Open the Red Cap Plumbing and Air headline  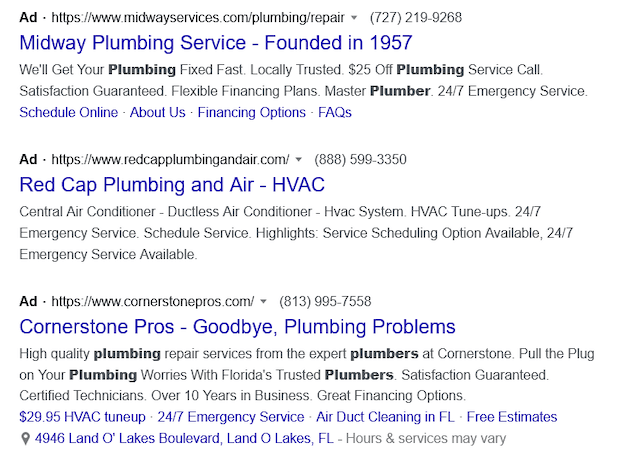pyautogui.click(x=172, y=185)
